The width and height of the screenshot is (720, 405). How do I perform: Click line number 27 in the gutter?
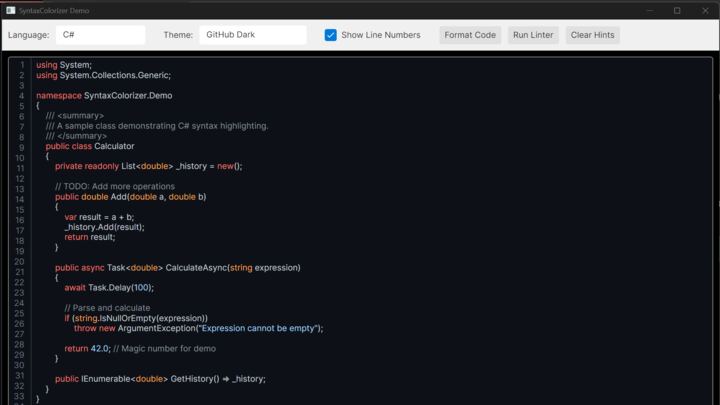19,334
